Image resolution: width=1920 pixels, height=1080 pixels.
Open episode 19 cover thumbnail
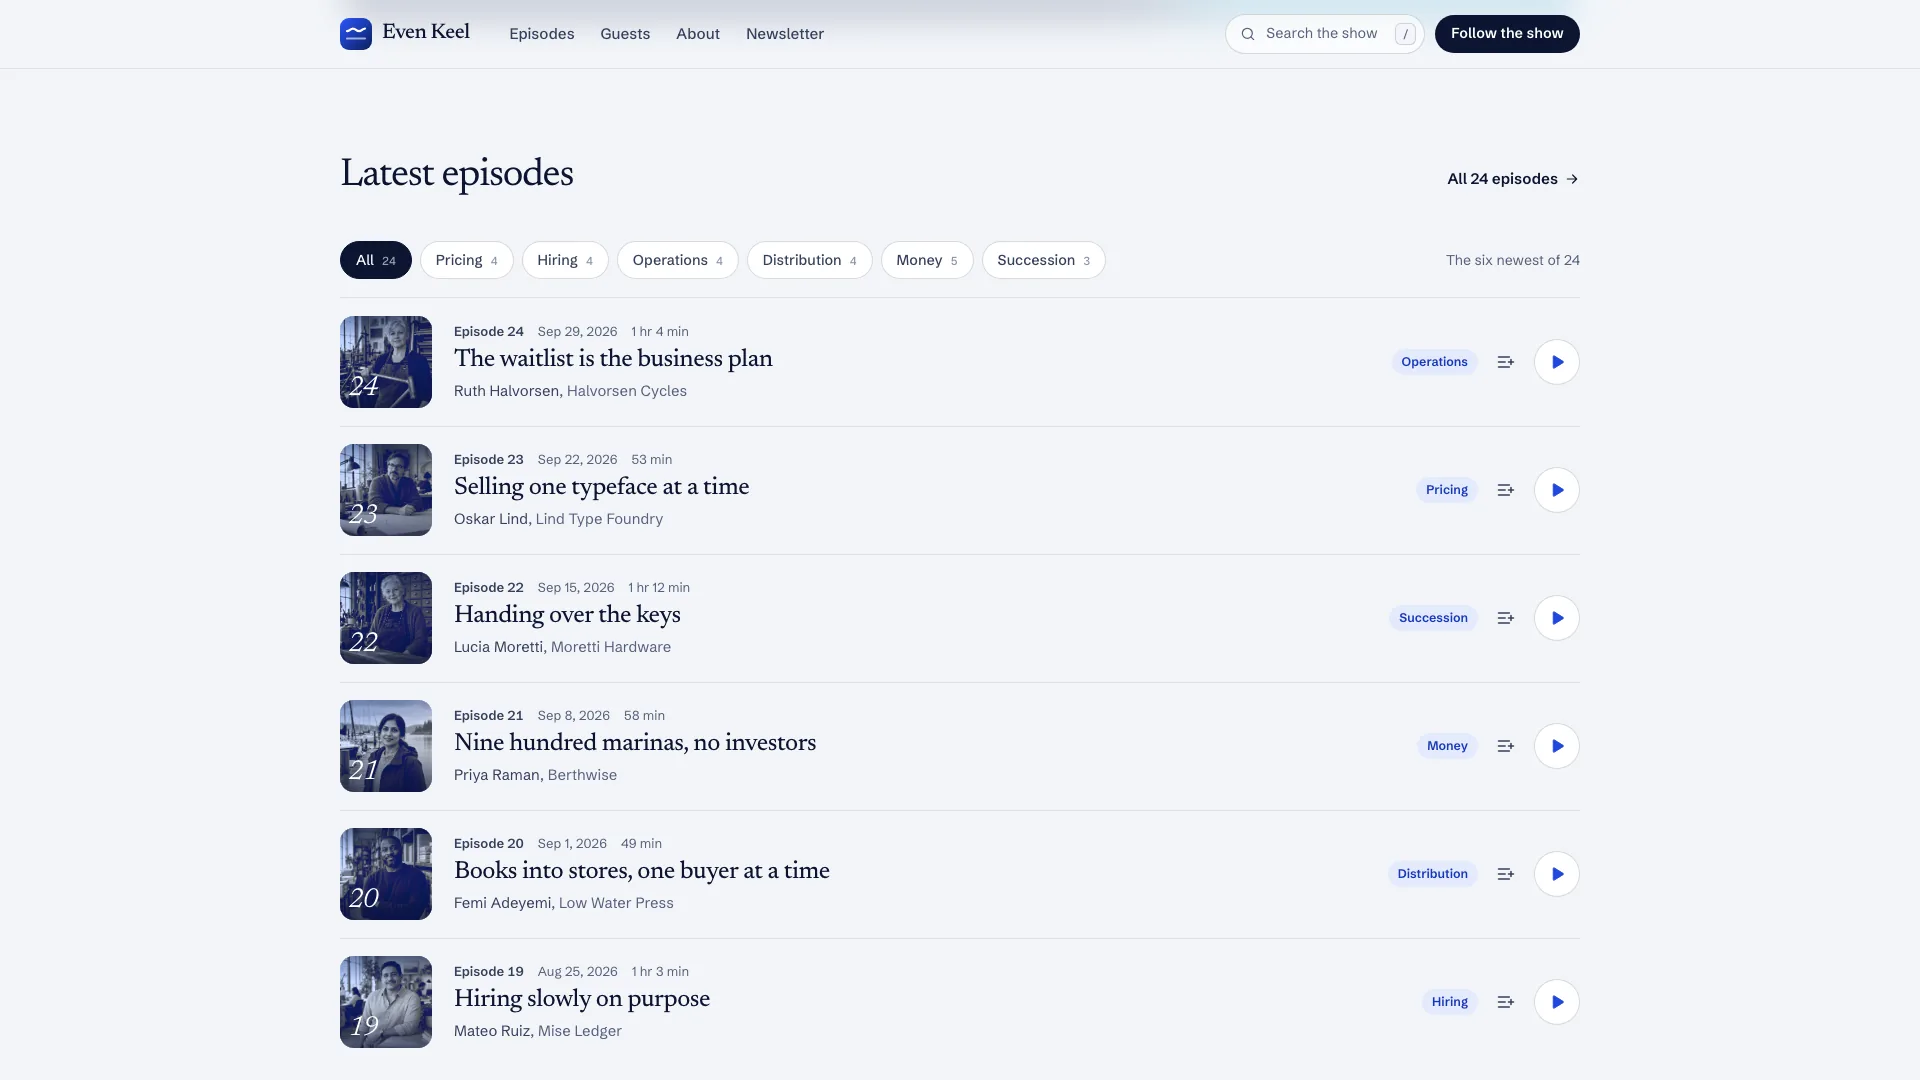386,1002
